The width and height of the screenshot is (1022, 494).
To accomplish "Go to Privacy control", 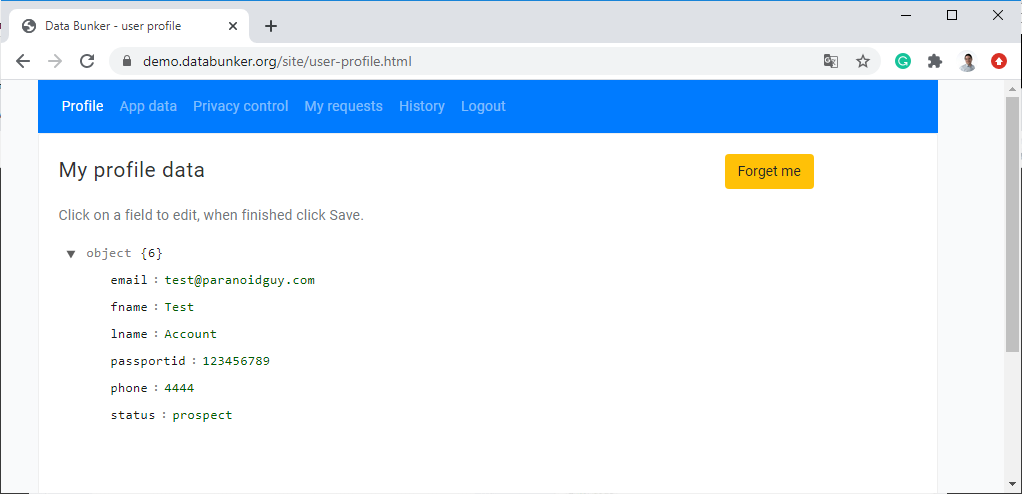I will (x=241, y=106).
